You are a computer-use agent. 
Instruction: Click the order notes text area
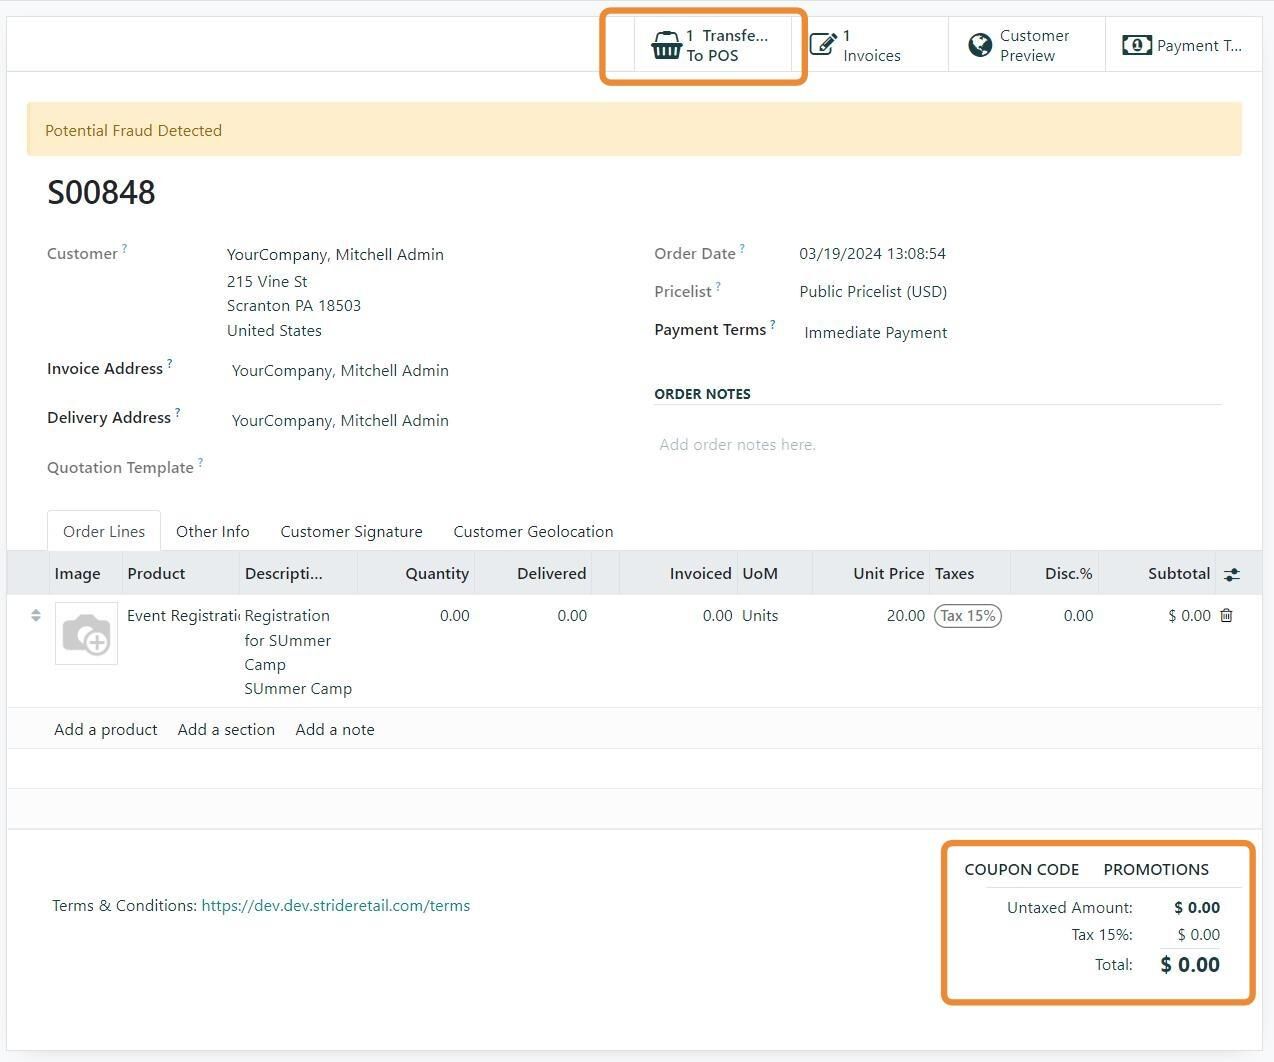[x=938, y=444]
